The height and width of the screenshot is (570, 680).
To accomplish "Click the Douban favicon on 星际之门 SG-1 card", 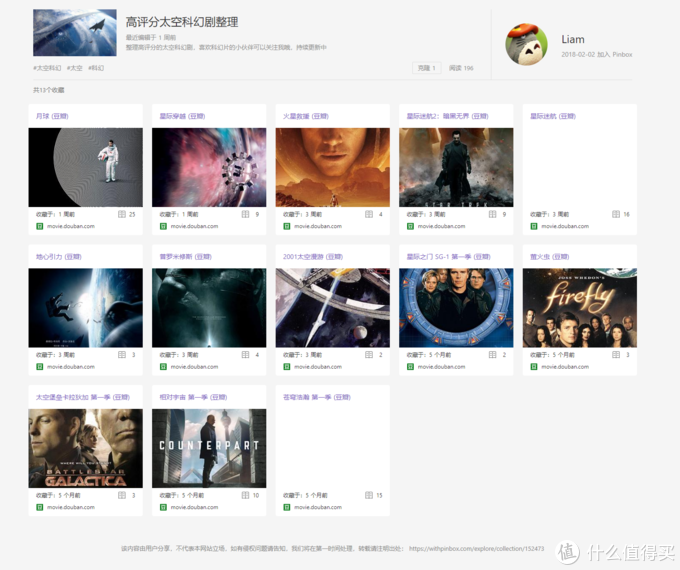I will pos(410,367).
